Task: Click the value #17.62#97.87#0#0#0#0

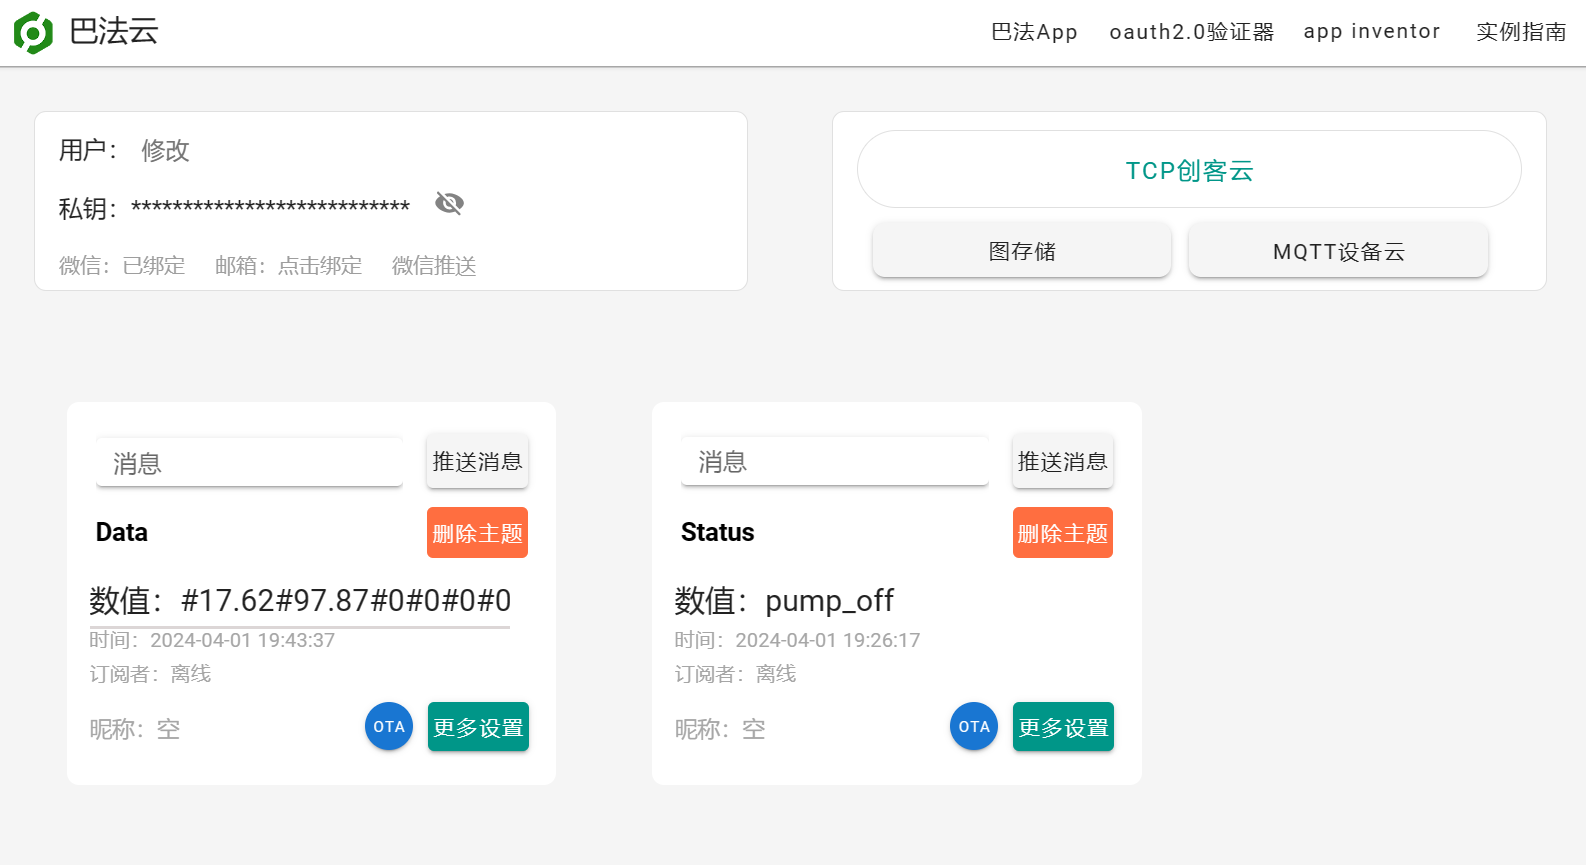Action: coord(346,600)
